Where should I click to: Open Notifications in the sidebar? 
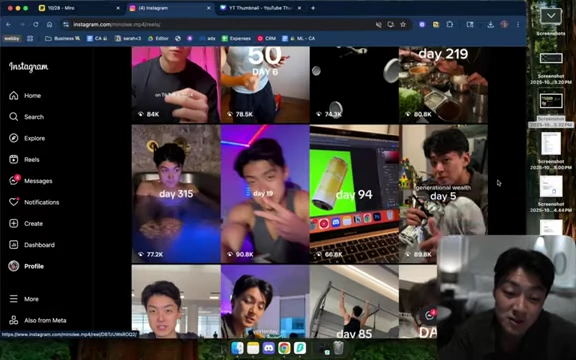(x=34, y=202)
